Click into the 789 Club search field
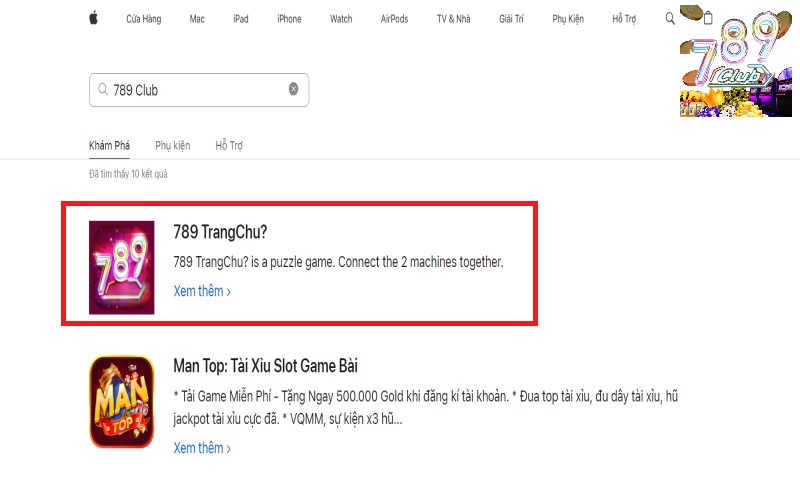This screenshot has width=800, height=500. pos(199,90)
